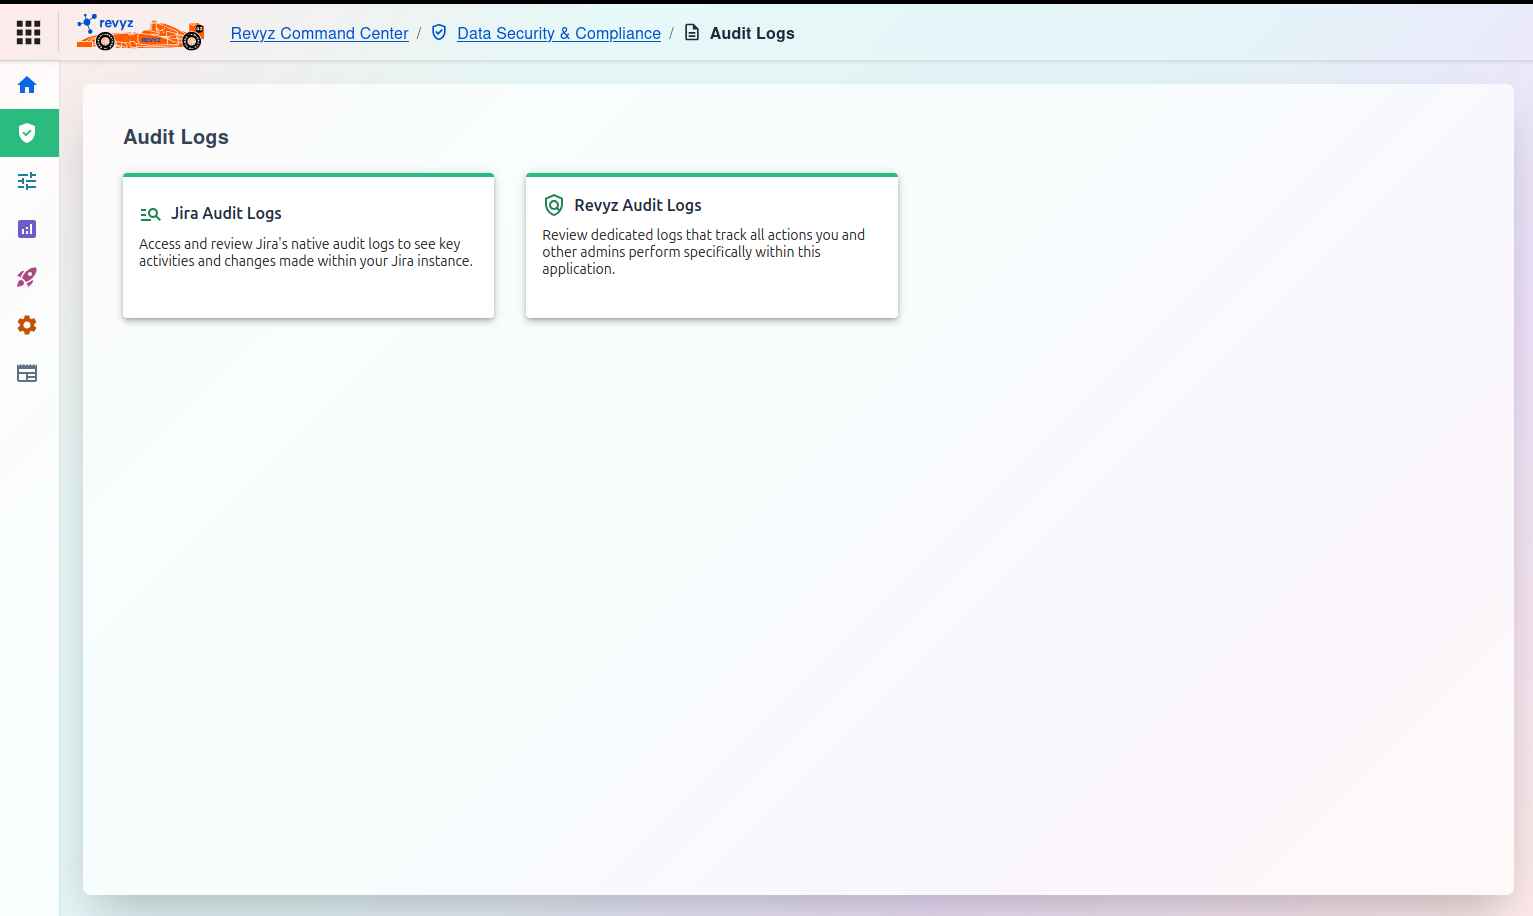Navigate to Data Security & Compliance breadcrumb
The width and height of the screenshot is (1533, 916).
[558, 33]
